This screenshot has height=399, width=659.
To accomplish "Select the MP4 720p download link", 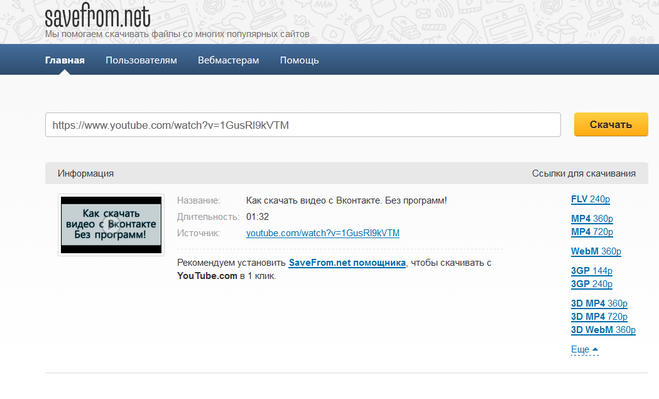I will [592, 232].
